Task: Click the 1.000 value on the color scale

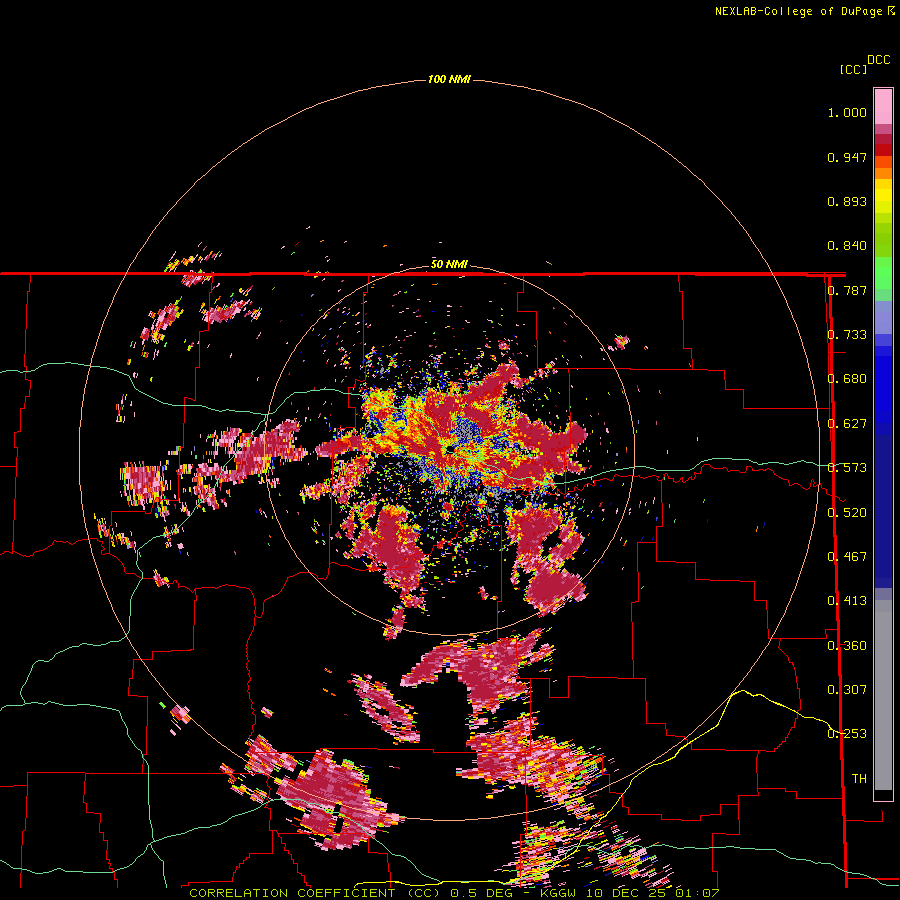Action: 847,112
